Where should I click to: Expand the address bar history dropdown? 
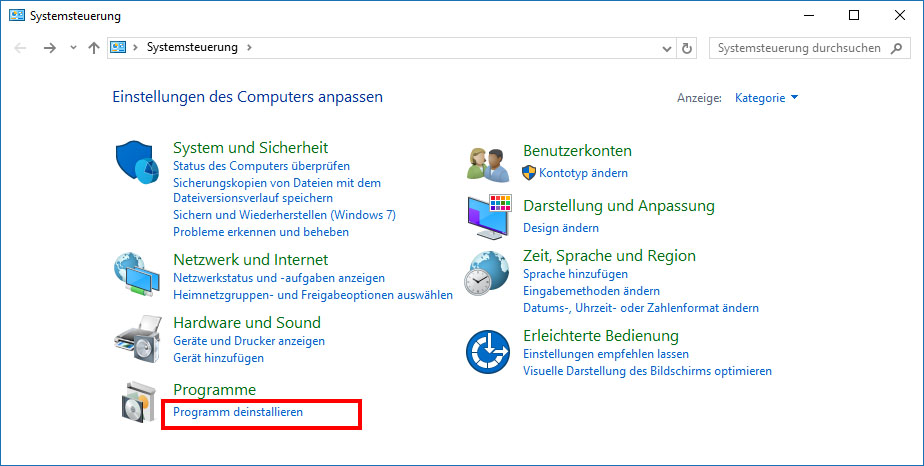(667, 48)
